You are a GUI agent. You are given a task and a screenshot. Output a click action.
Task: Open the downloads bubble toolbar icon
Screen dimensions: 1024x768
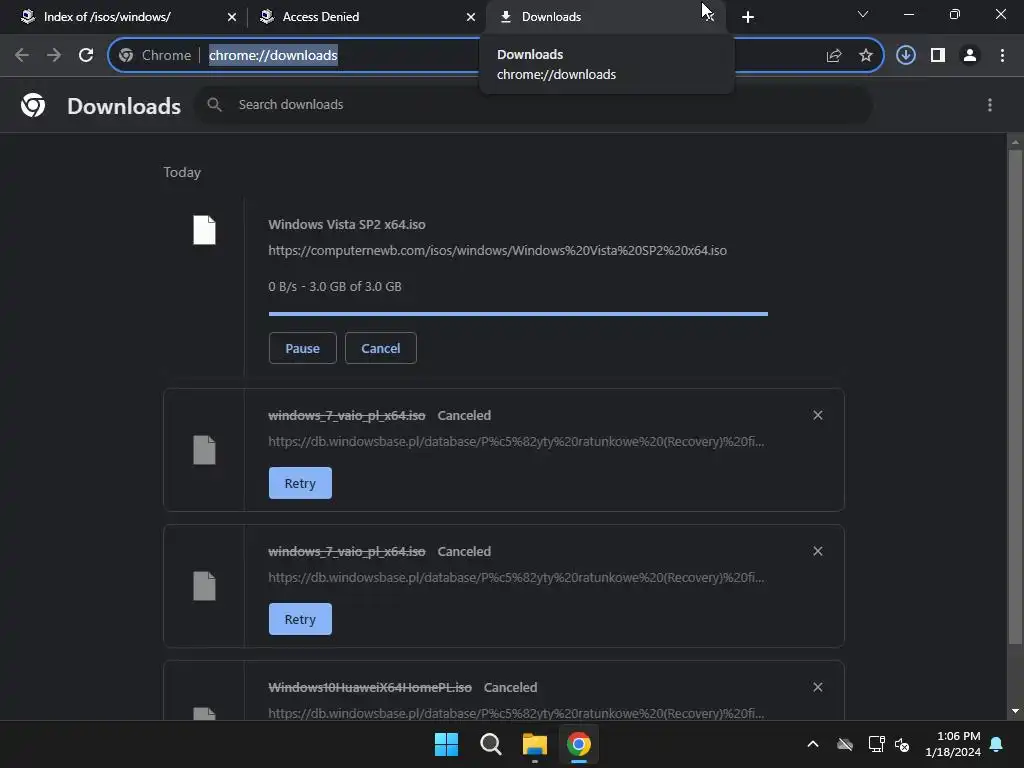tap(906, 56)
